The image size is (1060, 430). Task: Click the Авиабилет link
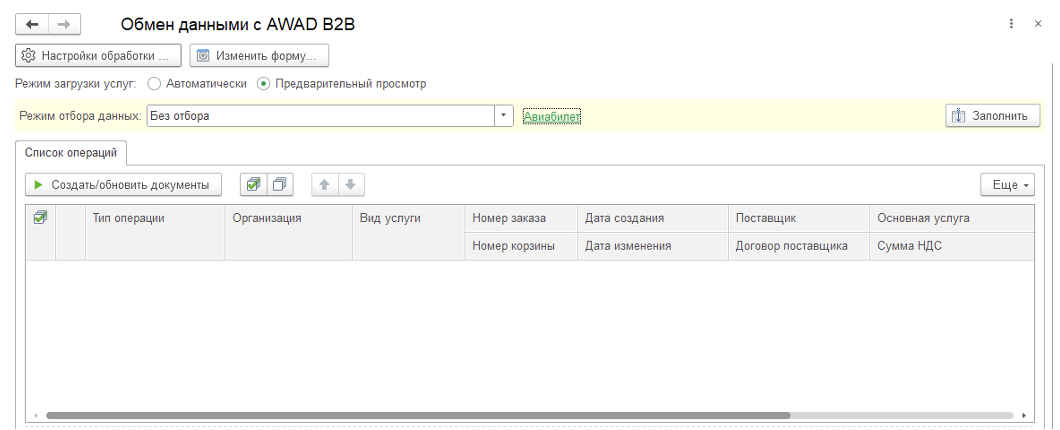coord(551,117)
